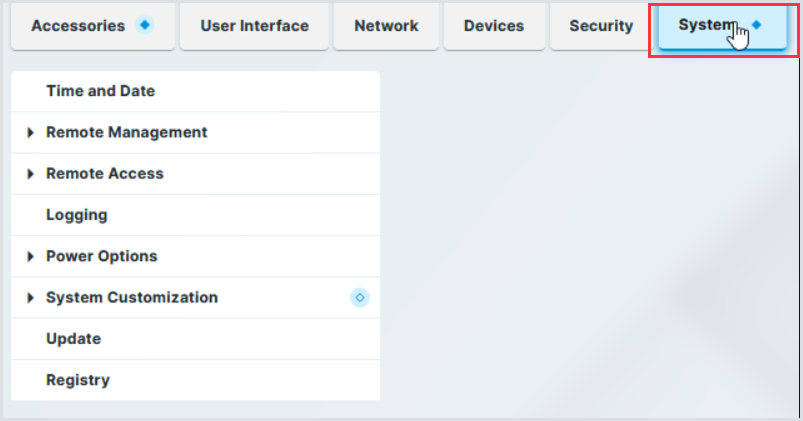
Task: Open Time and Date settings
Action: pyautogui.click(x=100, y=91)
